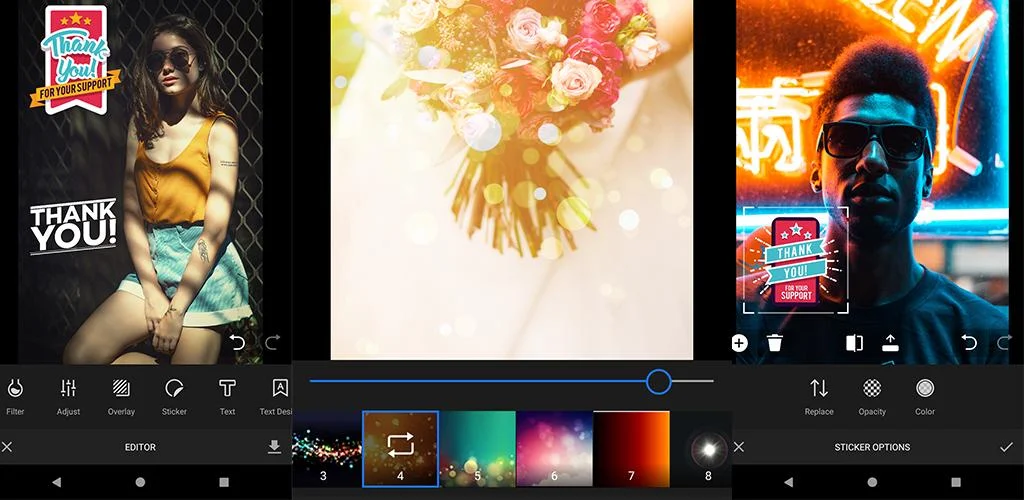1024x500 pixels.
Task: Bring the sticker layer forward
Action: [890, 343]
